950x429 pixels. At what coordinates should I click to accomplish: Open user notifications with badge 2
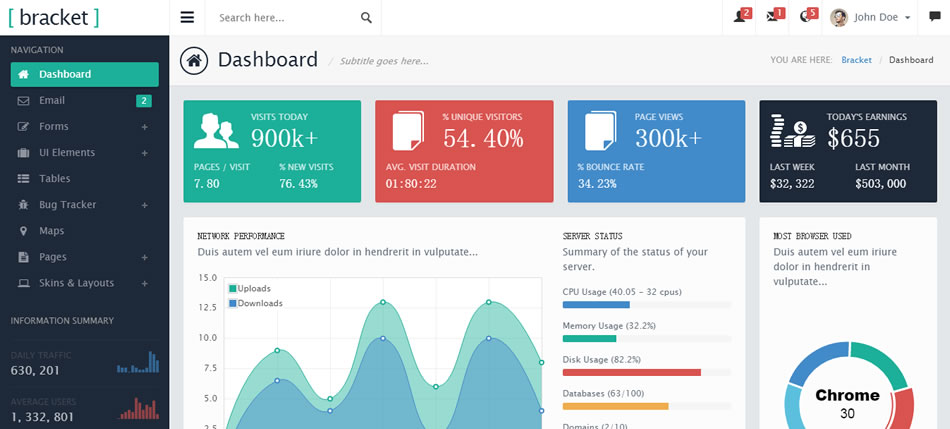pos(742,15)
